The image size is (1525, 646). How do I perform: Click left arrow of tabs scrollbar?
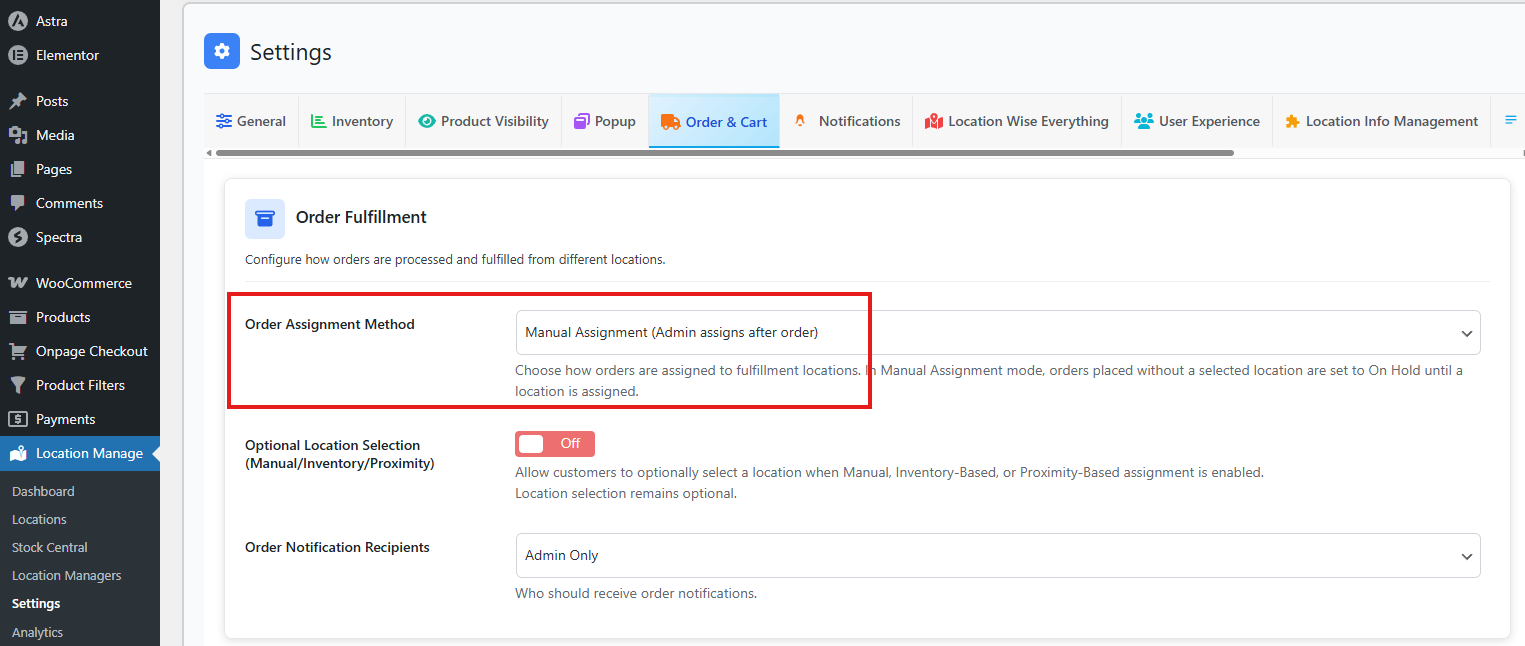pyautogui.click(x=208, y=153)
